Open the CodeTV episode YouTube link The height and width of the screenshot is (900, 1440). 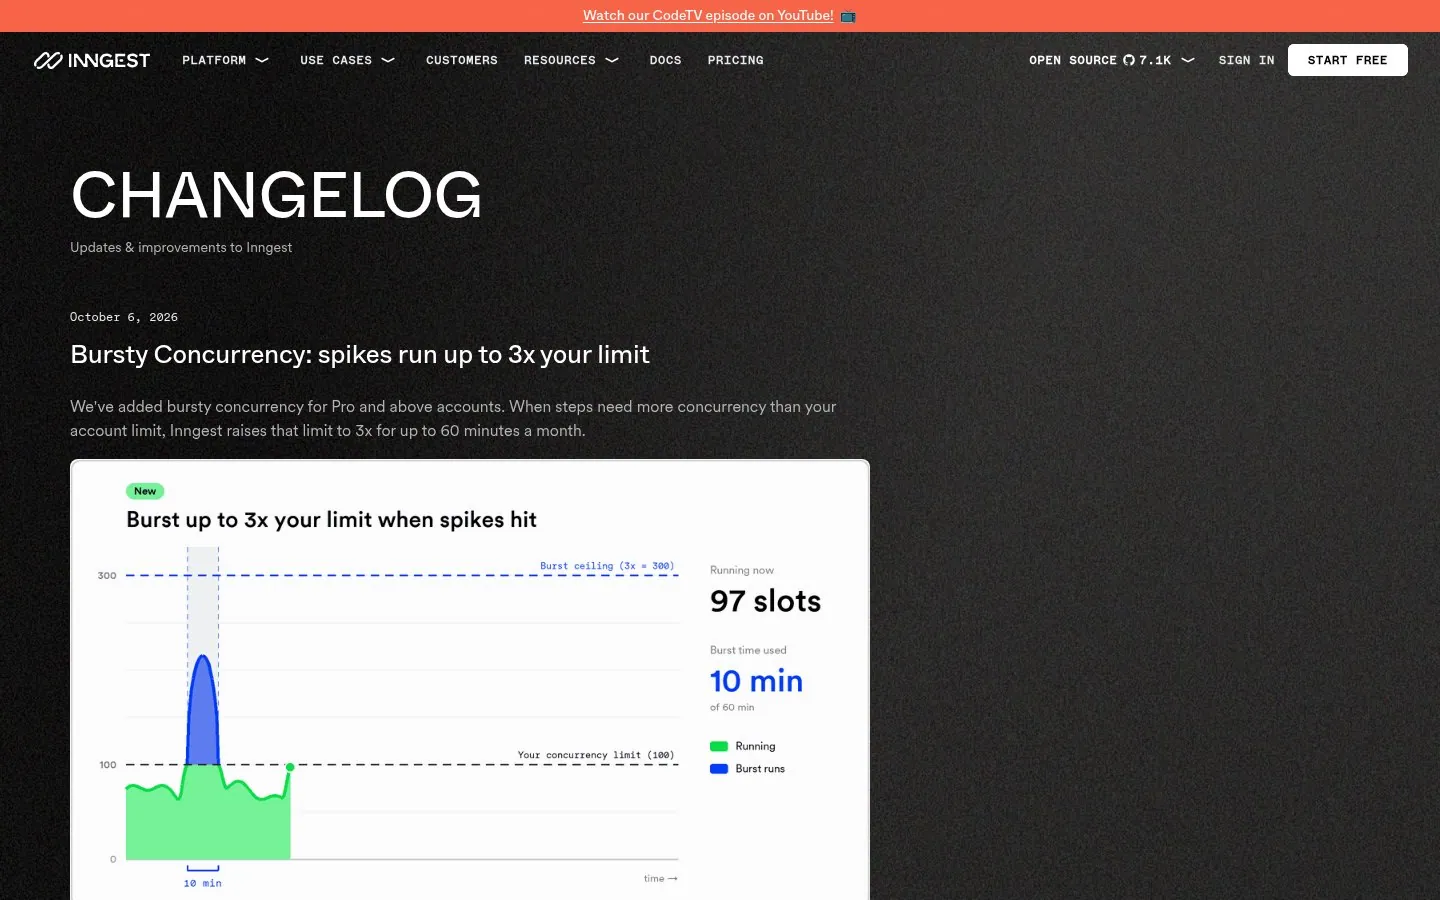708,16
